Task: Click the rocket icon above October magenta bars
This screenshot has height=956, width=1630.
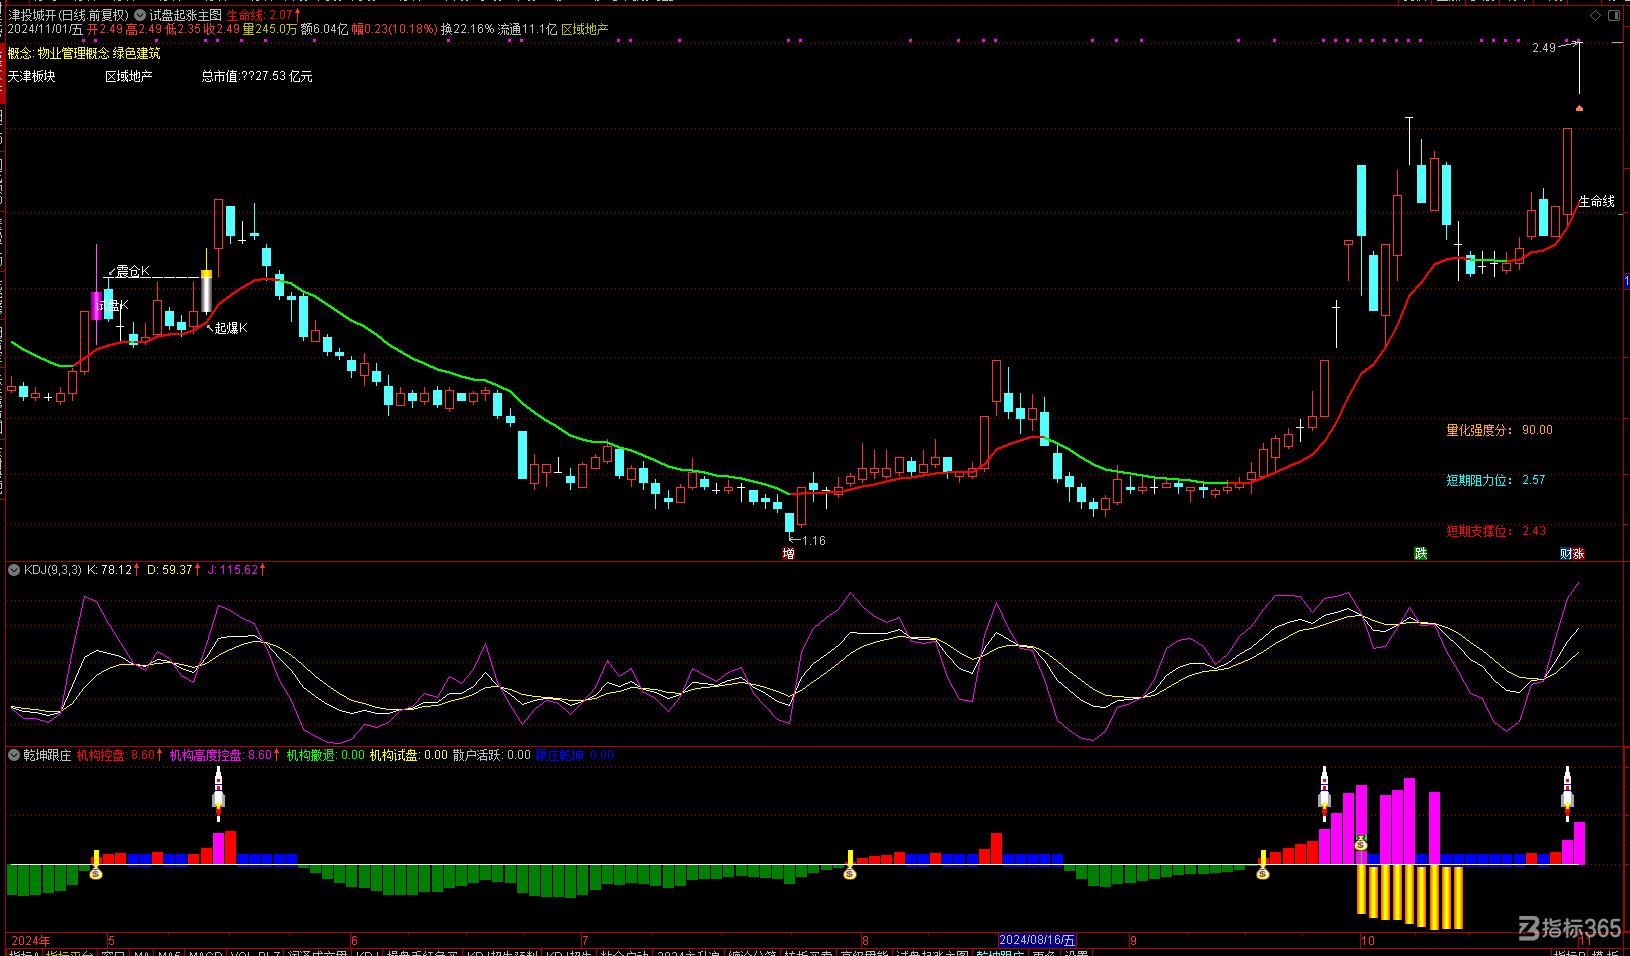Action: 1325,792
